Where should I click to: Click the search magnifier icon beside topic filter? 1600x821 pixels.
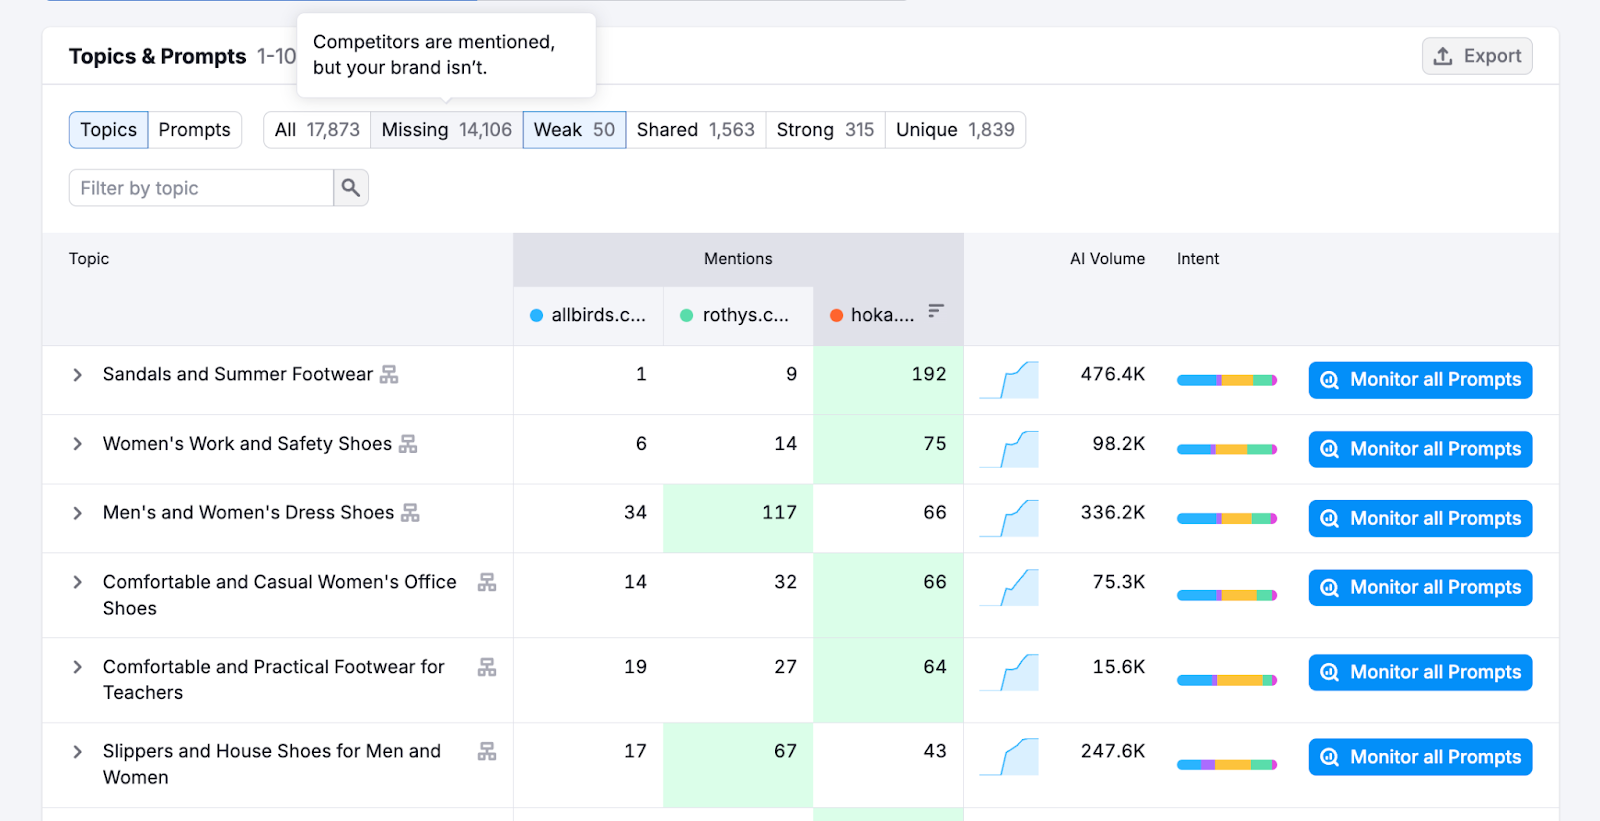coord(350,188)
